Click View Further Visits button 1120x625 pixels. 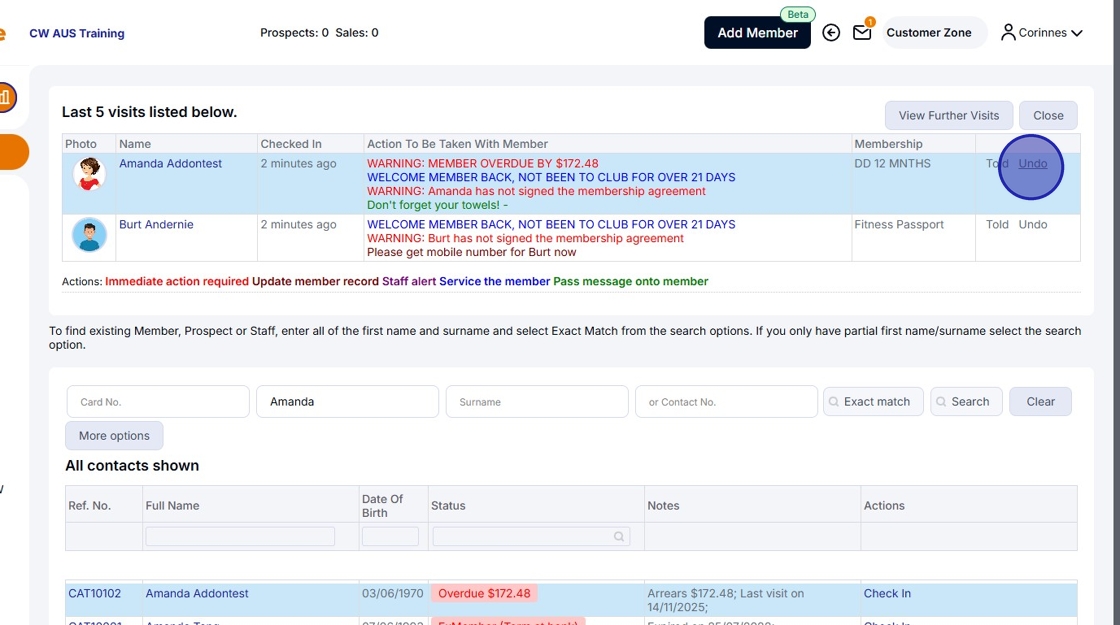(x=949, y=116)
